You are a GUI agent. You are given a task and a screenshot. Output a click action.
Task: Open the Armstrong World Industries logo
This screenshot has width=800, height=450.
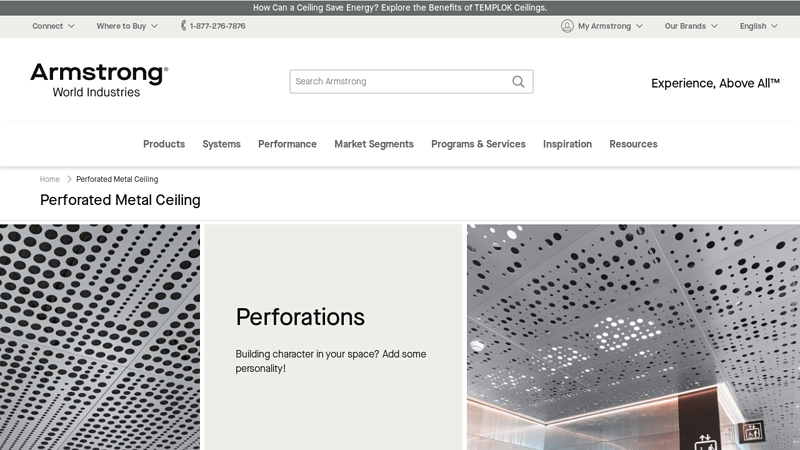coord(99,80)
